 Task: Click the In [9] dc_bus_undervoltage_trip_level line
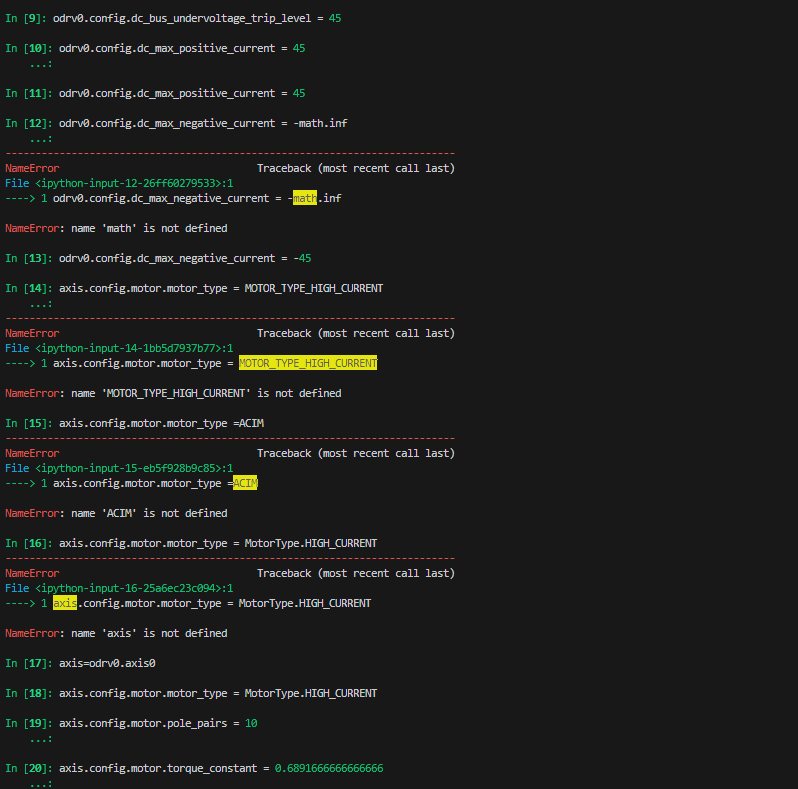(173, 18)
